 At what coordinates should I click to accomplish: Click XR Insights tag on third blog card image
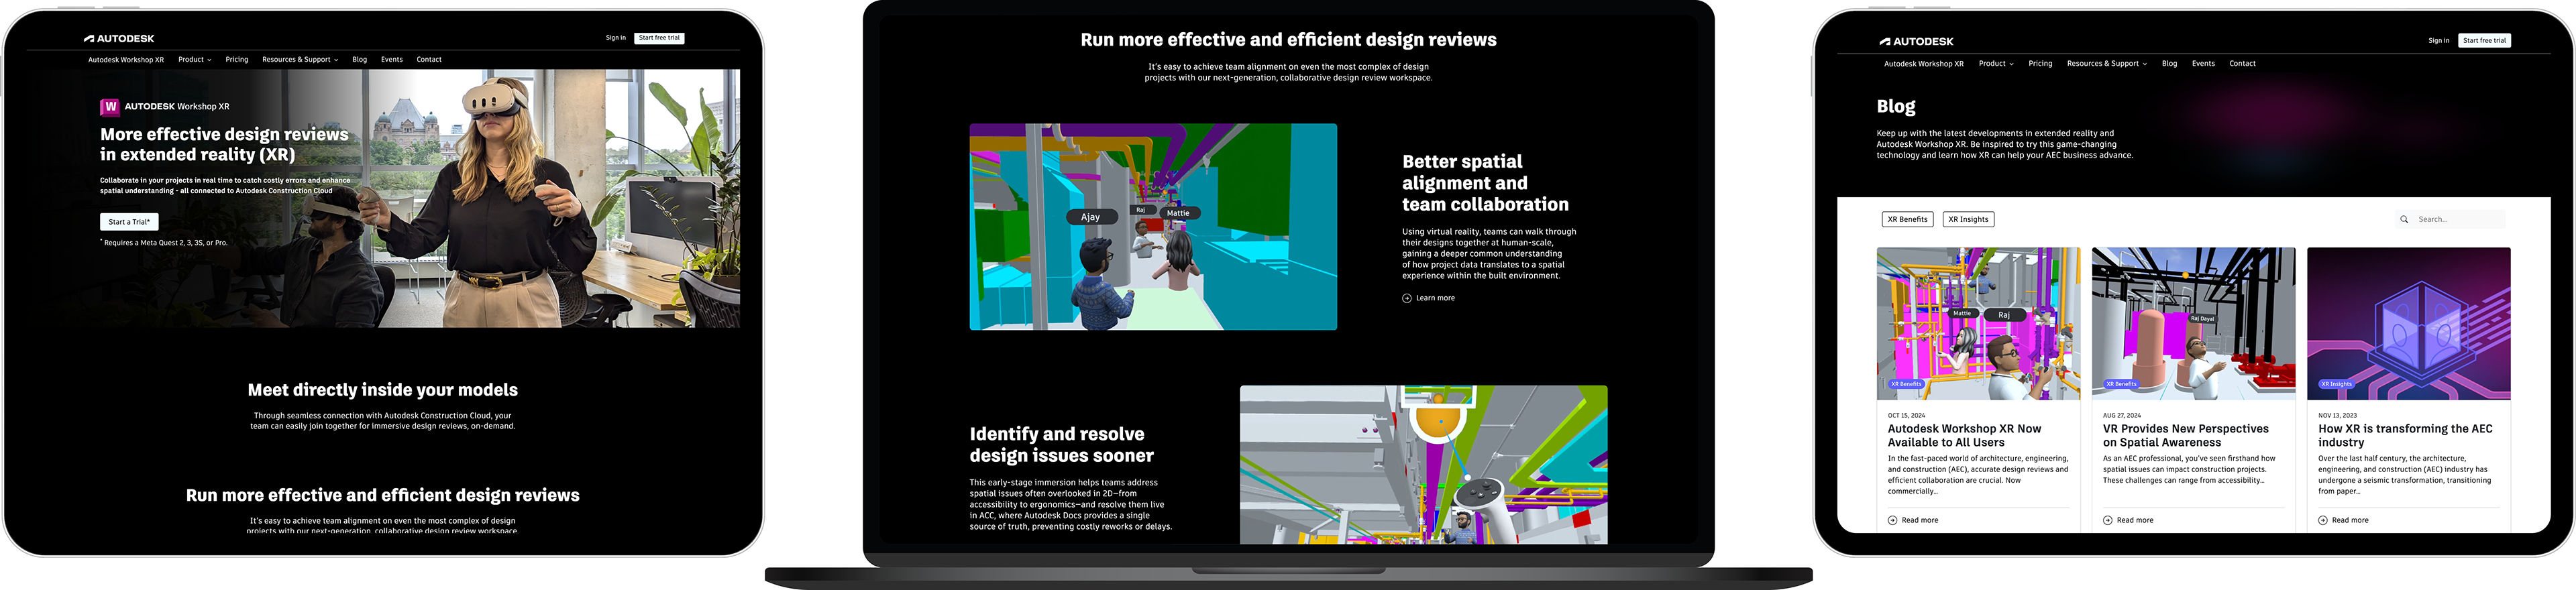coord(2336,384)
